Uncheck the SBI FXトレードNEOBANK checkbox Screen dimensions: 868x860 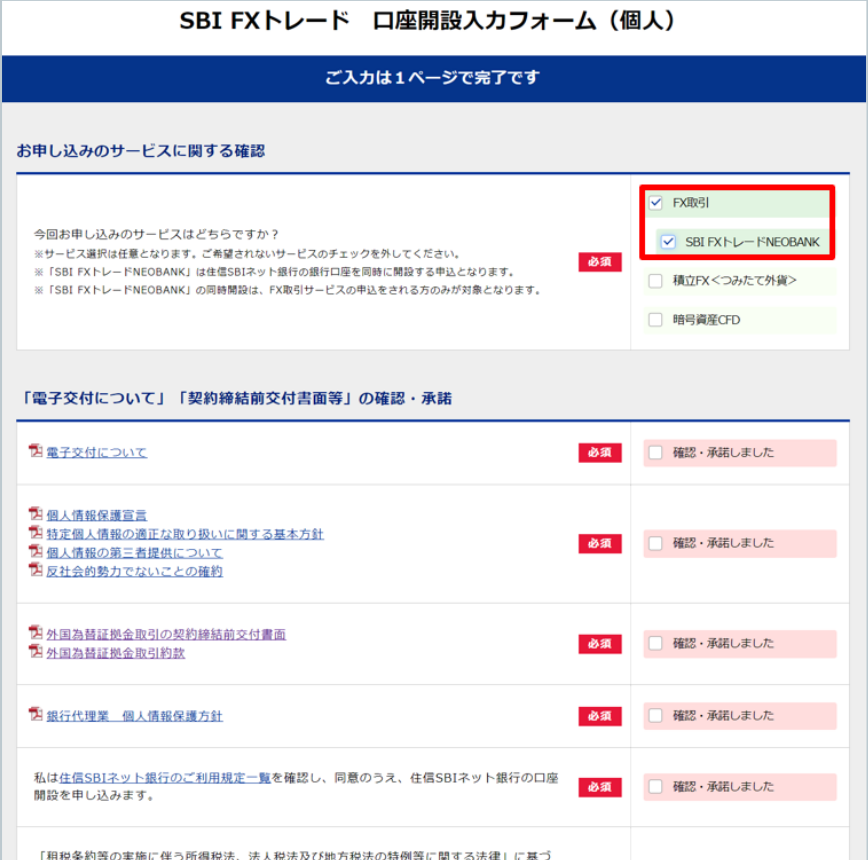(670, 243)
